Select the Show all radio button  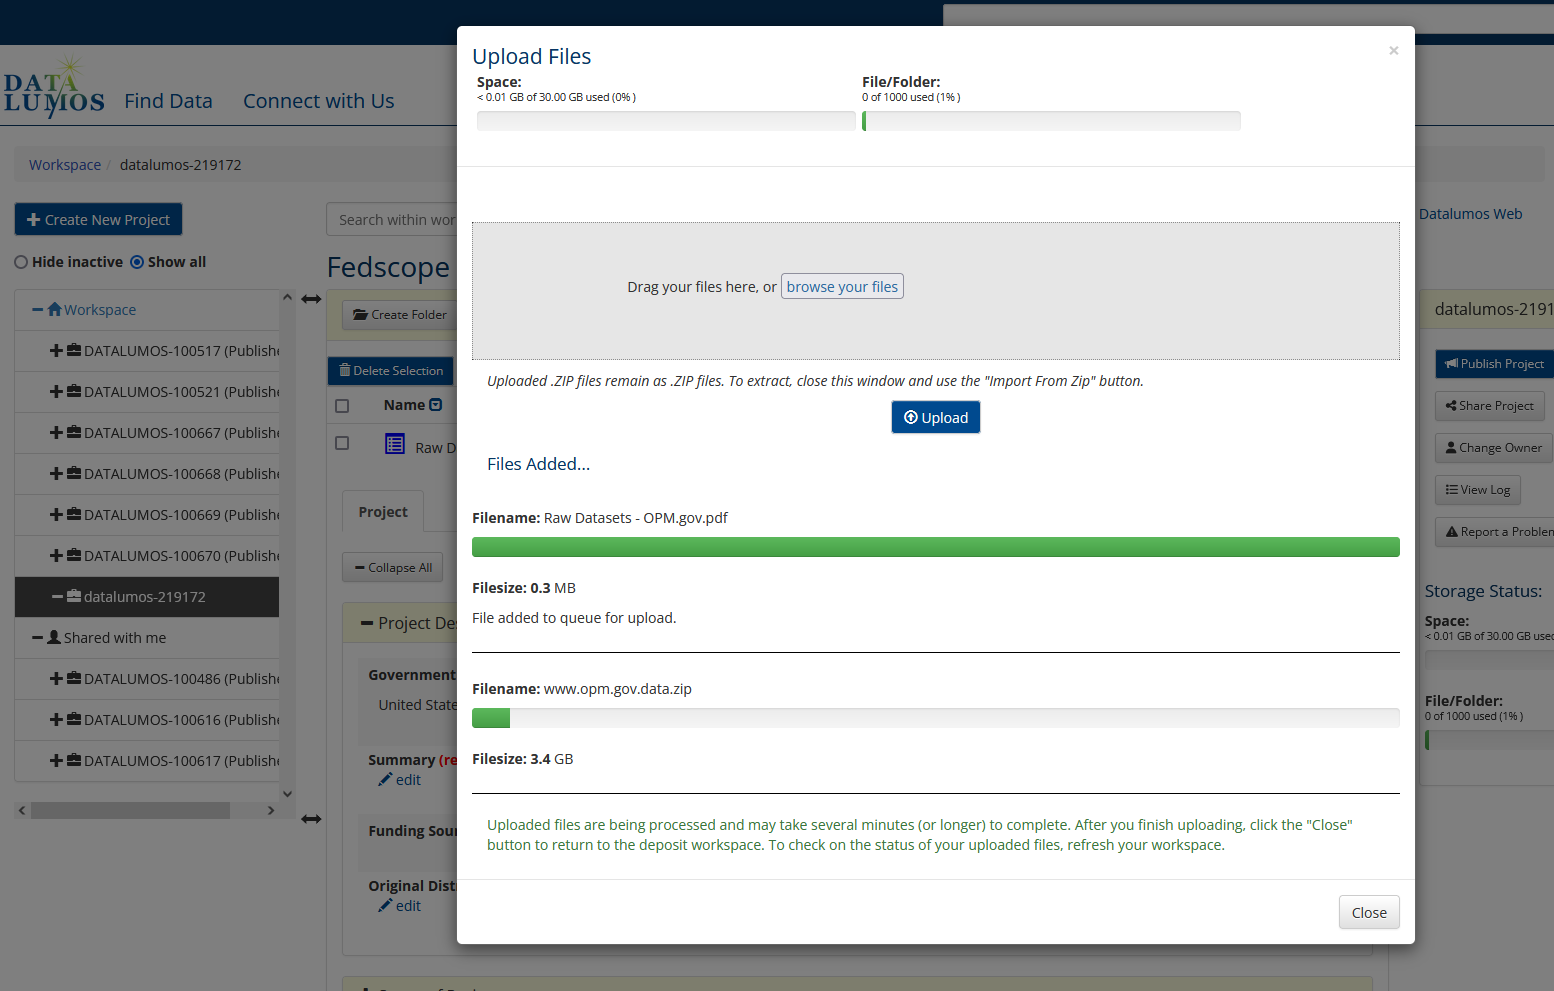click(137, 262)
